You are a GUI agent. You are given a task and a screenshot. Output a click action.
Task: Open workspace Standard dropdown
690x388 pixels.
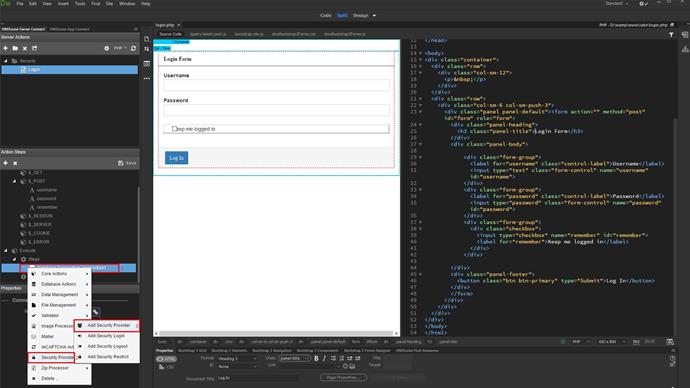617,4
